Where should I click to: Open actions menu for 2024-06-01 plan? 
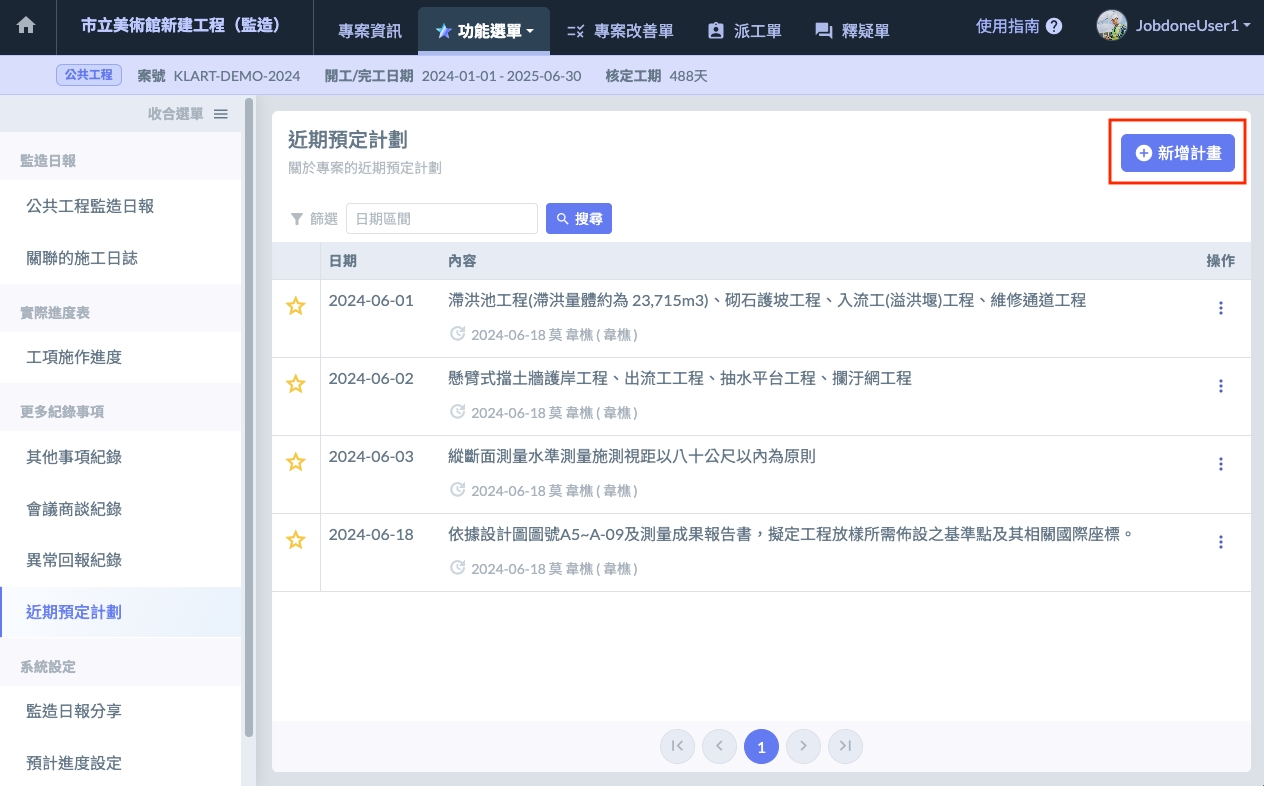(1220, 308)
